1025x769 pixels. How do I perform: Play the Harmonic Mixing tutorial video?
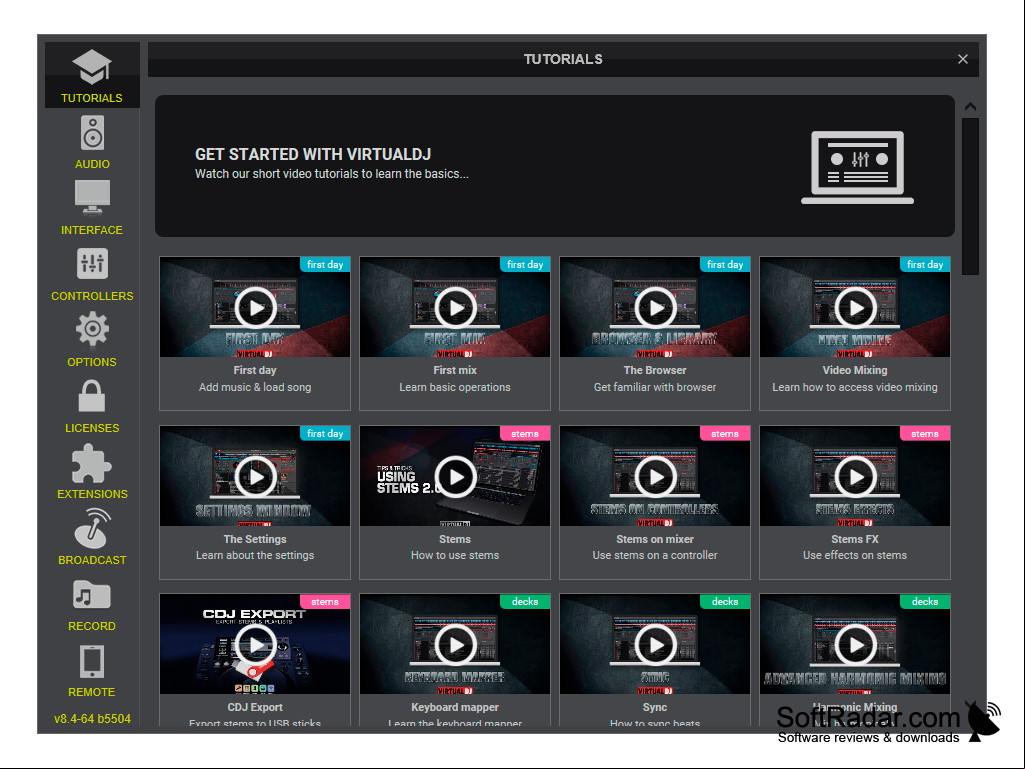coord(855,645)
